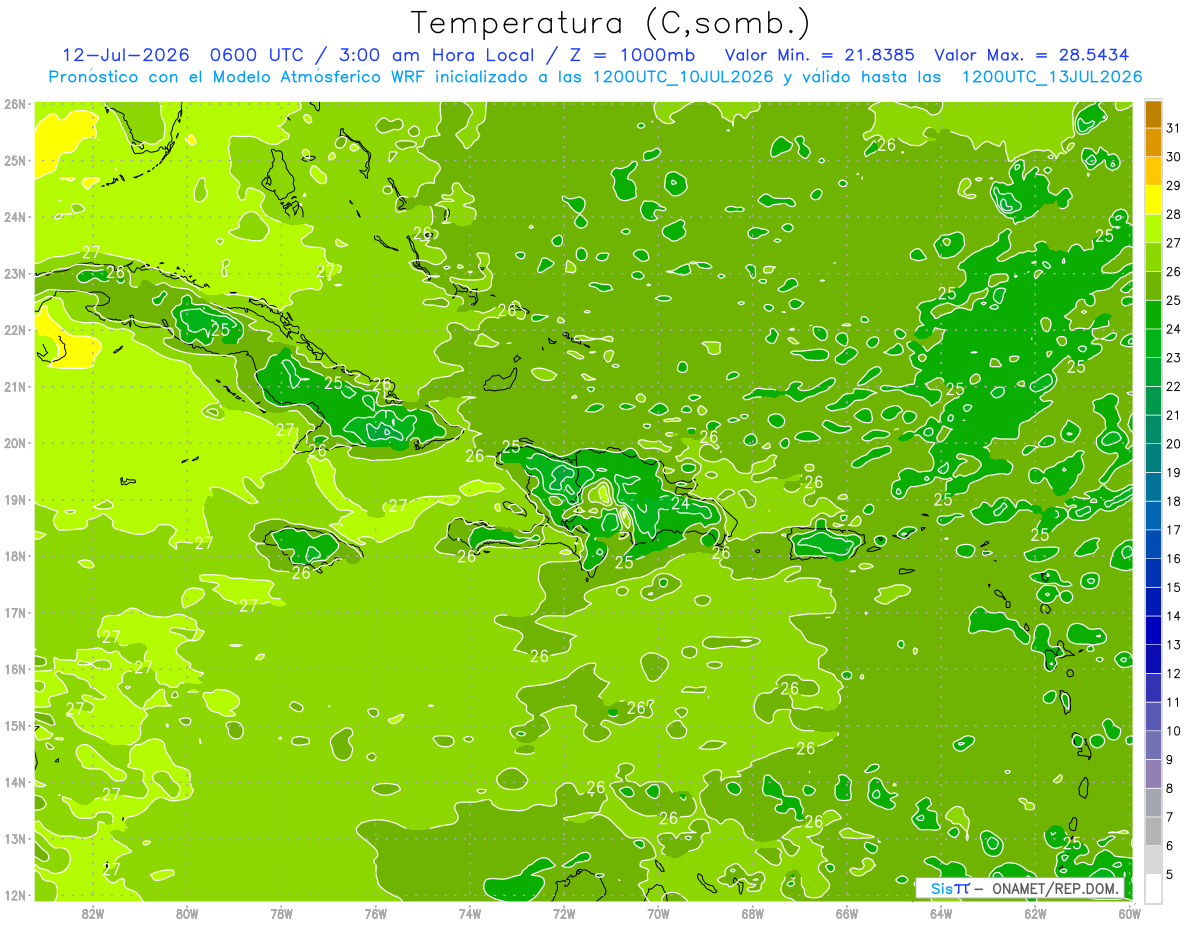Click the "ONAMET/REP.DOM." credit label
This screenshot has width=1200, height=927.
tap(1056, 888)
